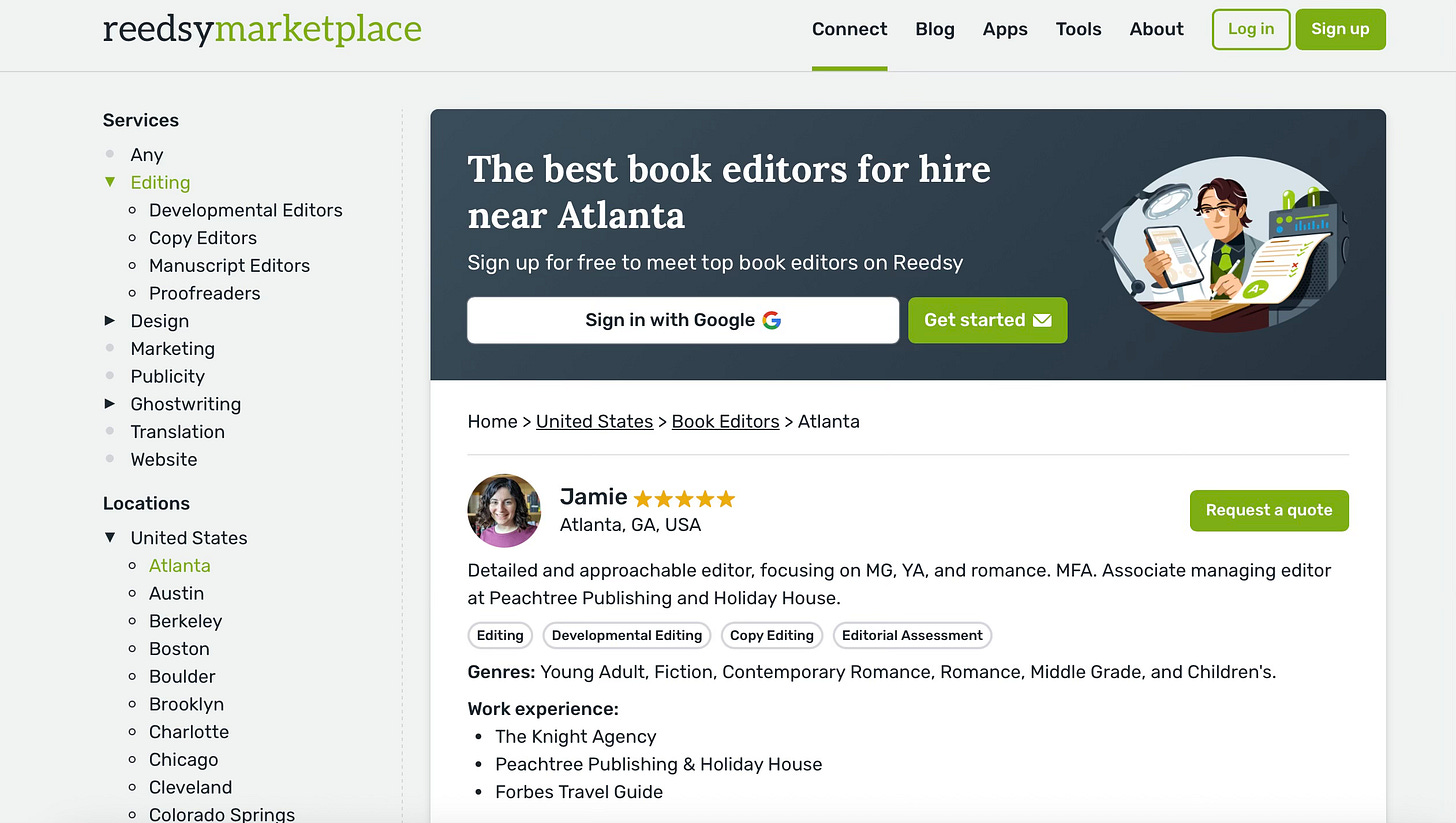This screenshot has width=1456, height=823.
Task: Select Copy Editors filter
Action: [203, 238]
